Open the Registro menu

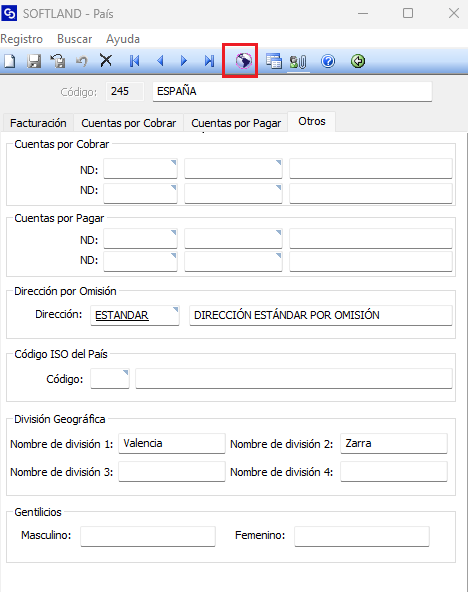point(22,39)
